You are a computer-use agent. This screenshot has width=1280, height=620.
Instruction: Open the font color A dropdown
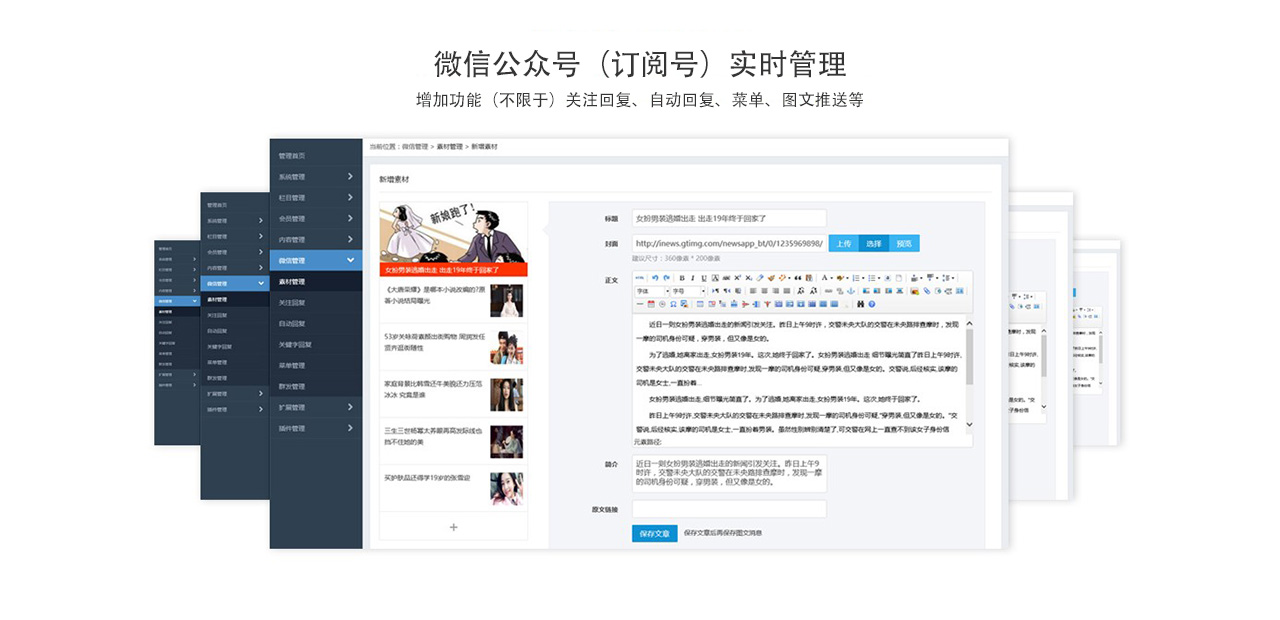[x=827, y=278]
